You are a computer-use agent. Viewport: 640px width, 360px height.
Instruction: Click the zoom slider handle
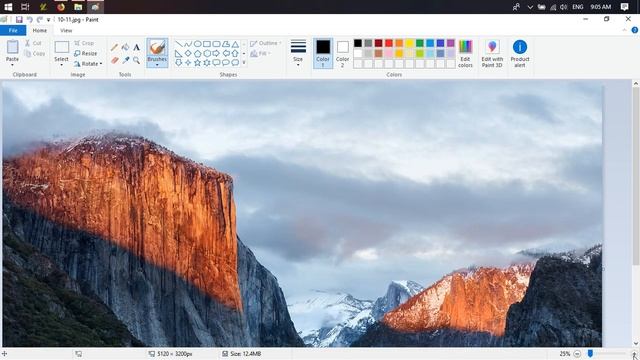[590, 353]
